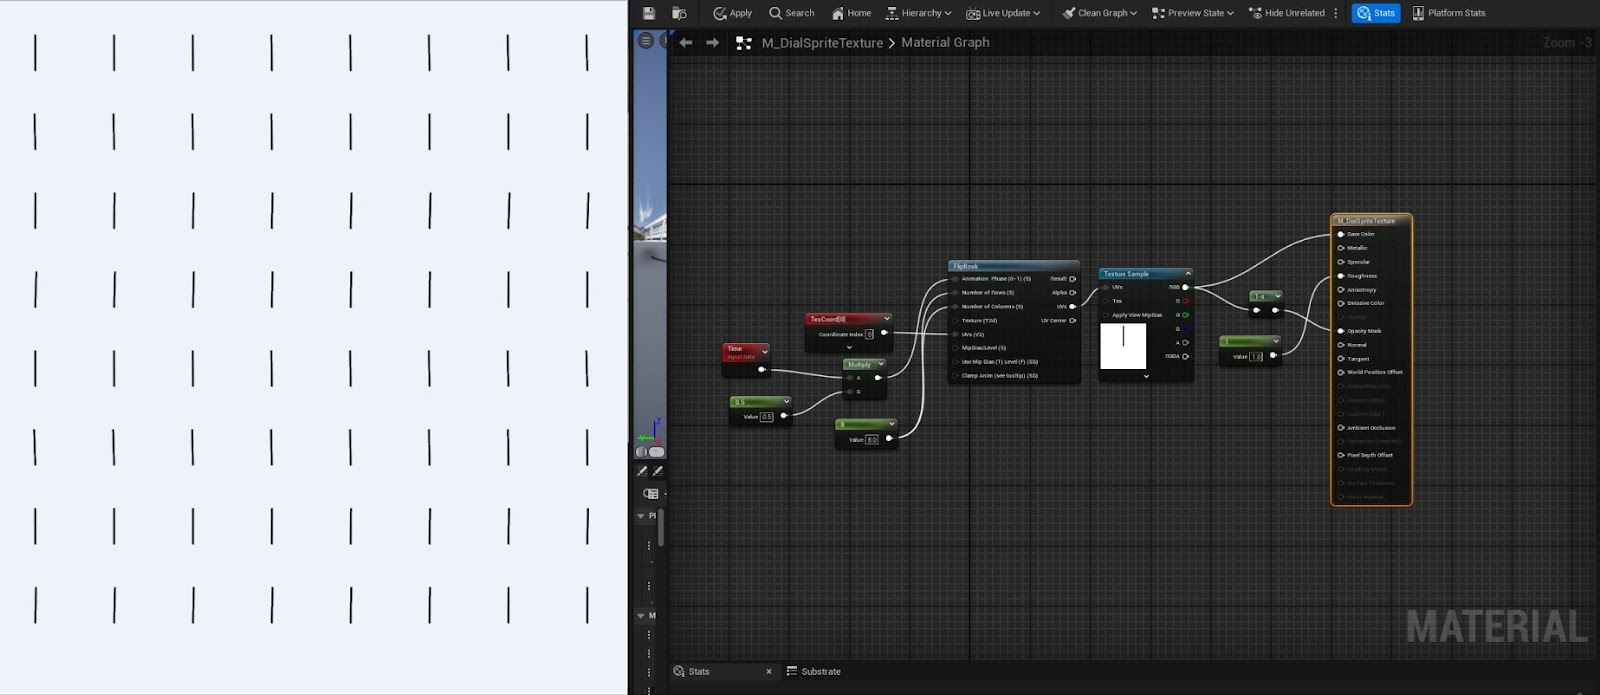Screen dimensions: 1600x695
Task: Open the Live Update dropdown
Action: pyautogui.click(x=1003, y=13)
